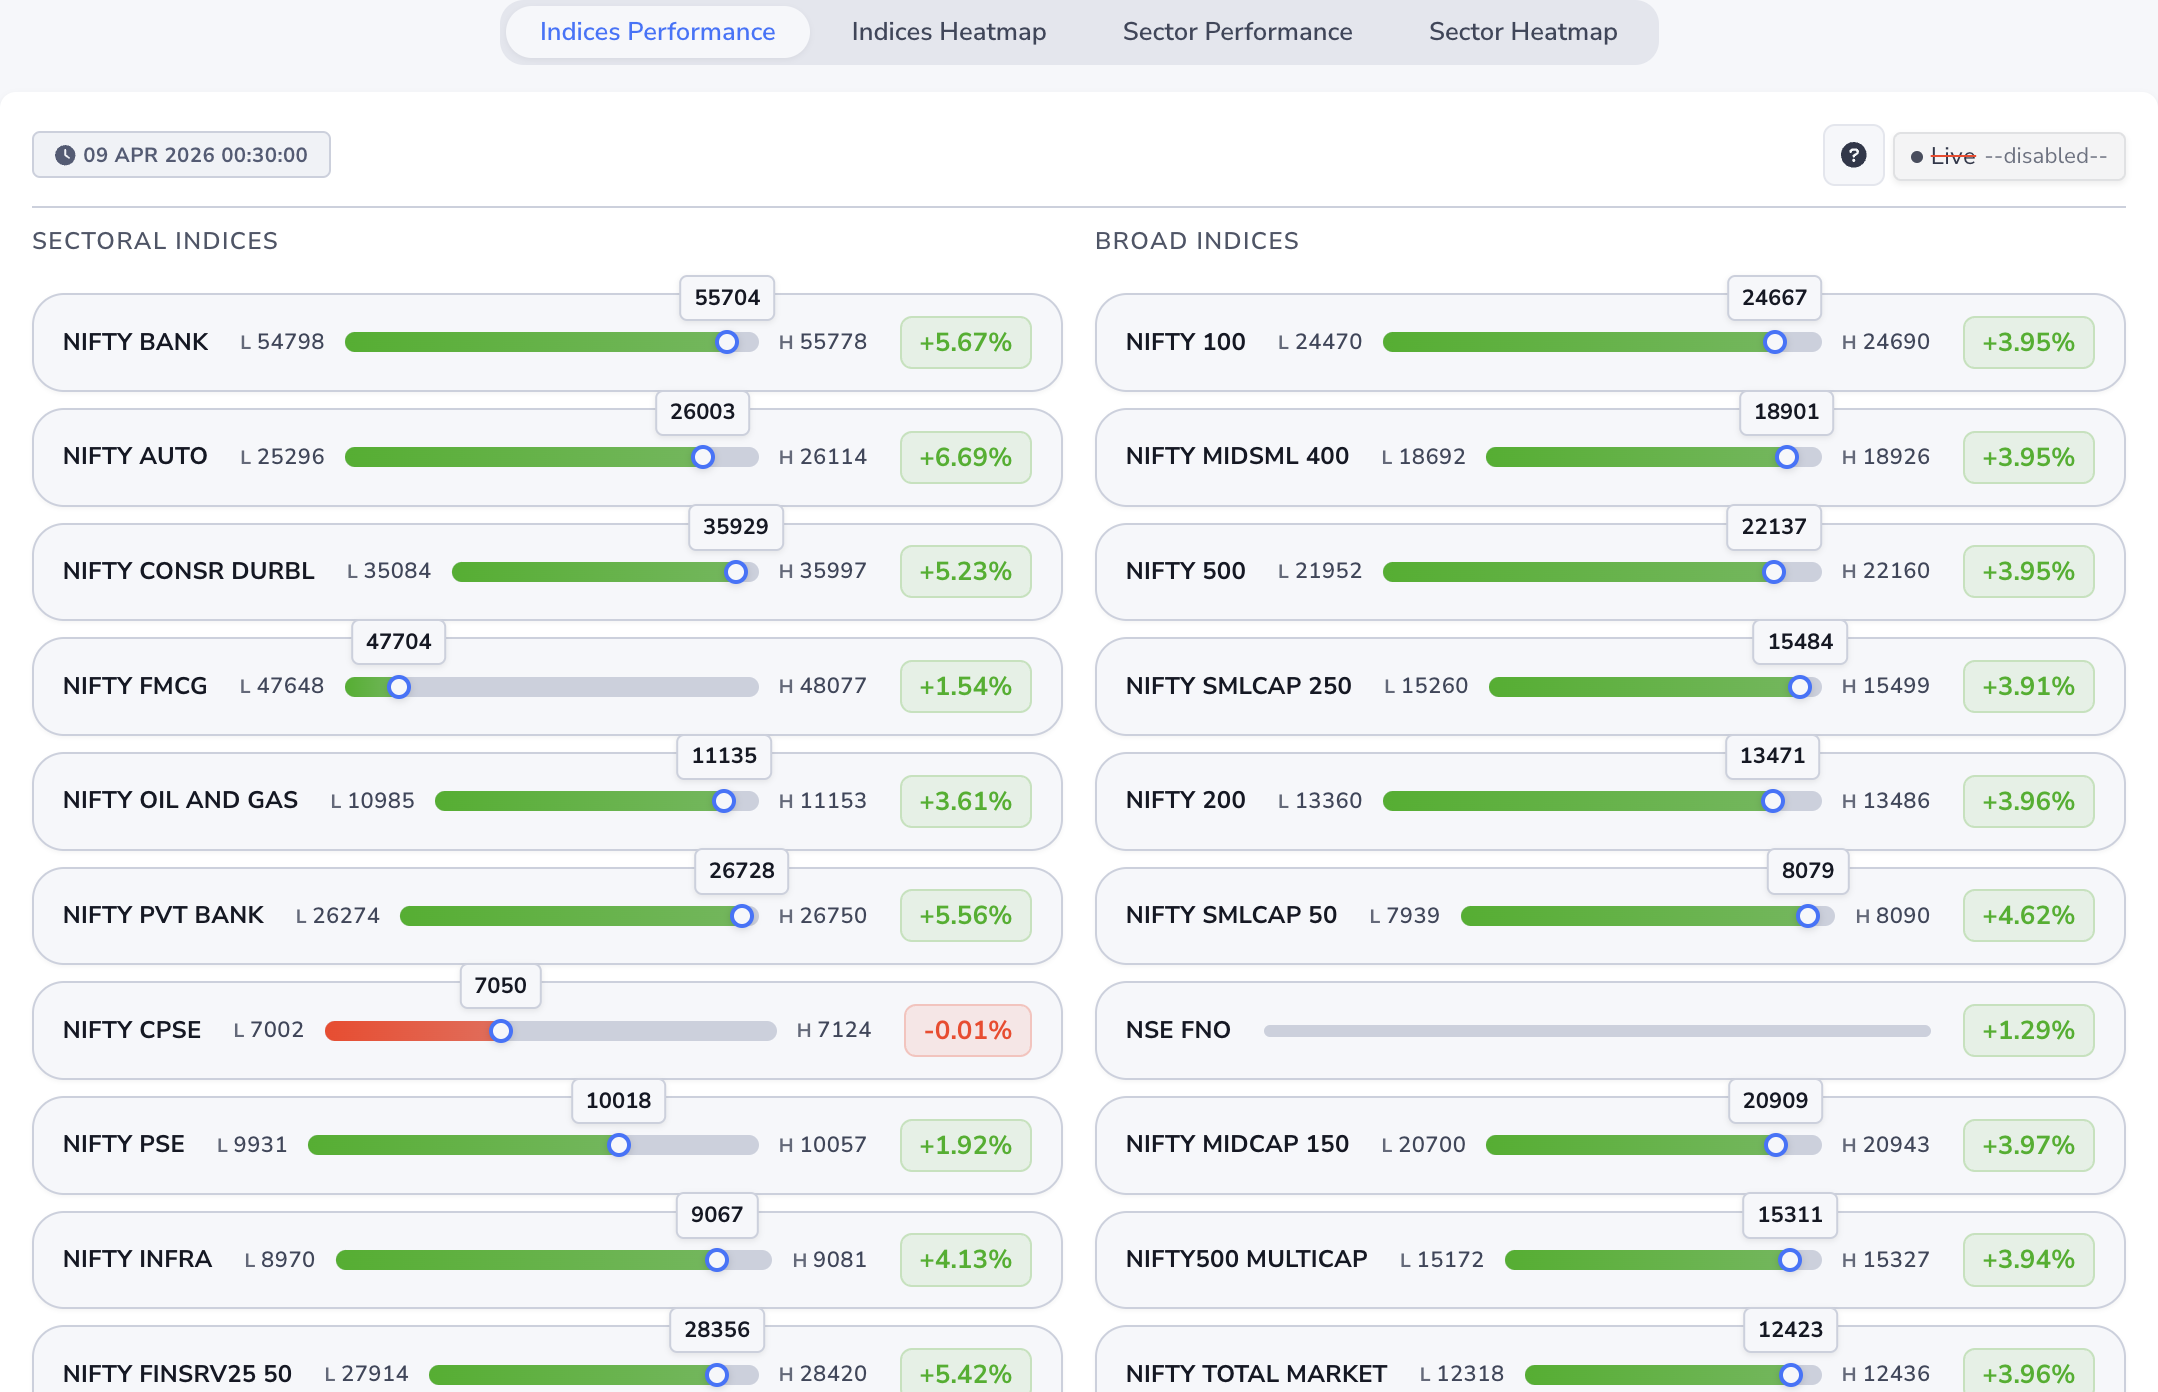Click the 55704 value bubble above NIFTY BANK
Image resolution: width=2158 pixels, height=1392 pixels.
(x=726, y=298)
